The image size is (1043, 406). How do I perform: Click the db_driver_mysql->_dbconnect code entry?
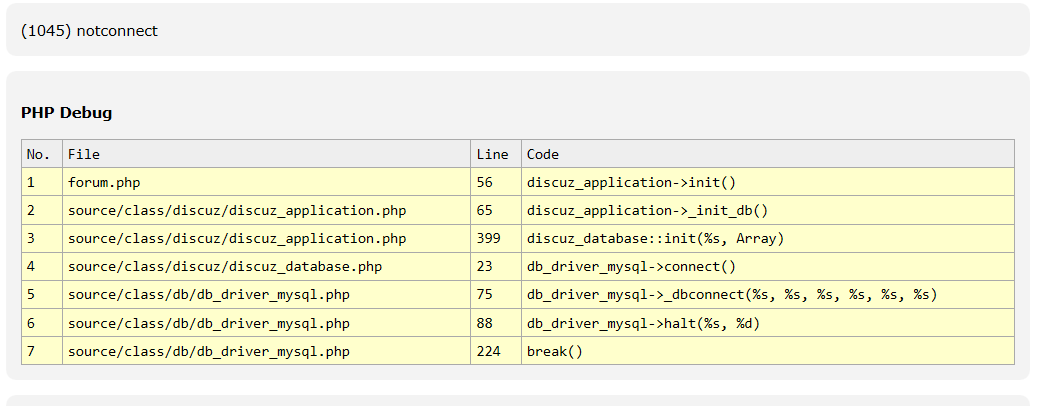[x=731, y=295]
